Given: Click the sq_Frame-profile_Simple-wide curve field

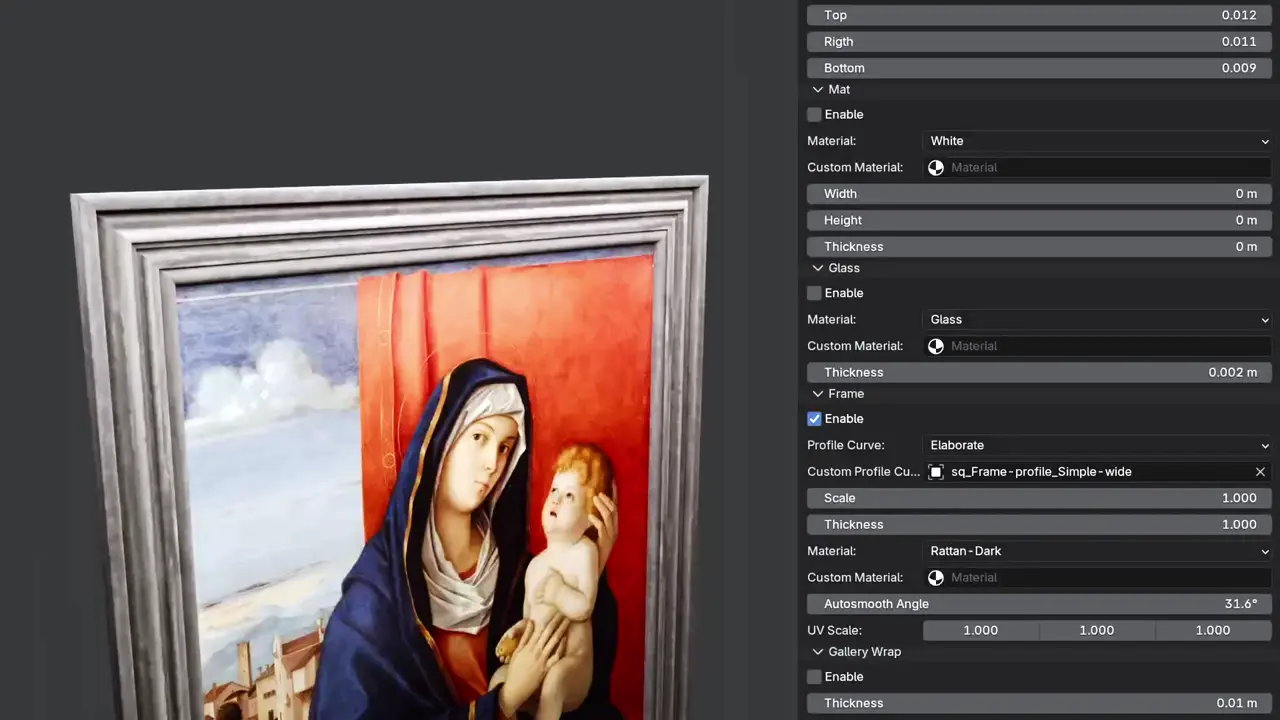Looking at the screenshot, I should pos(1097,472).
